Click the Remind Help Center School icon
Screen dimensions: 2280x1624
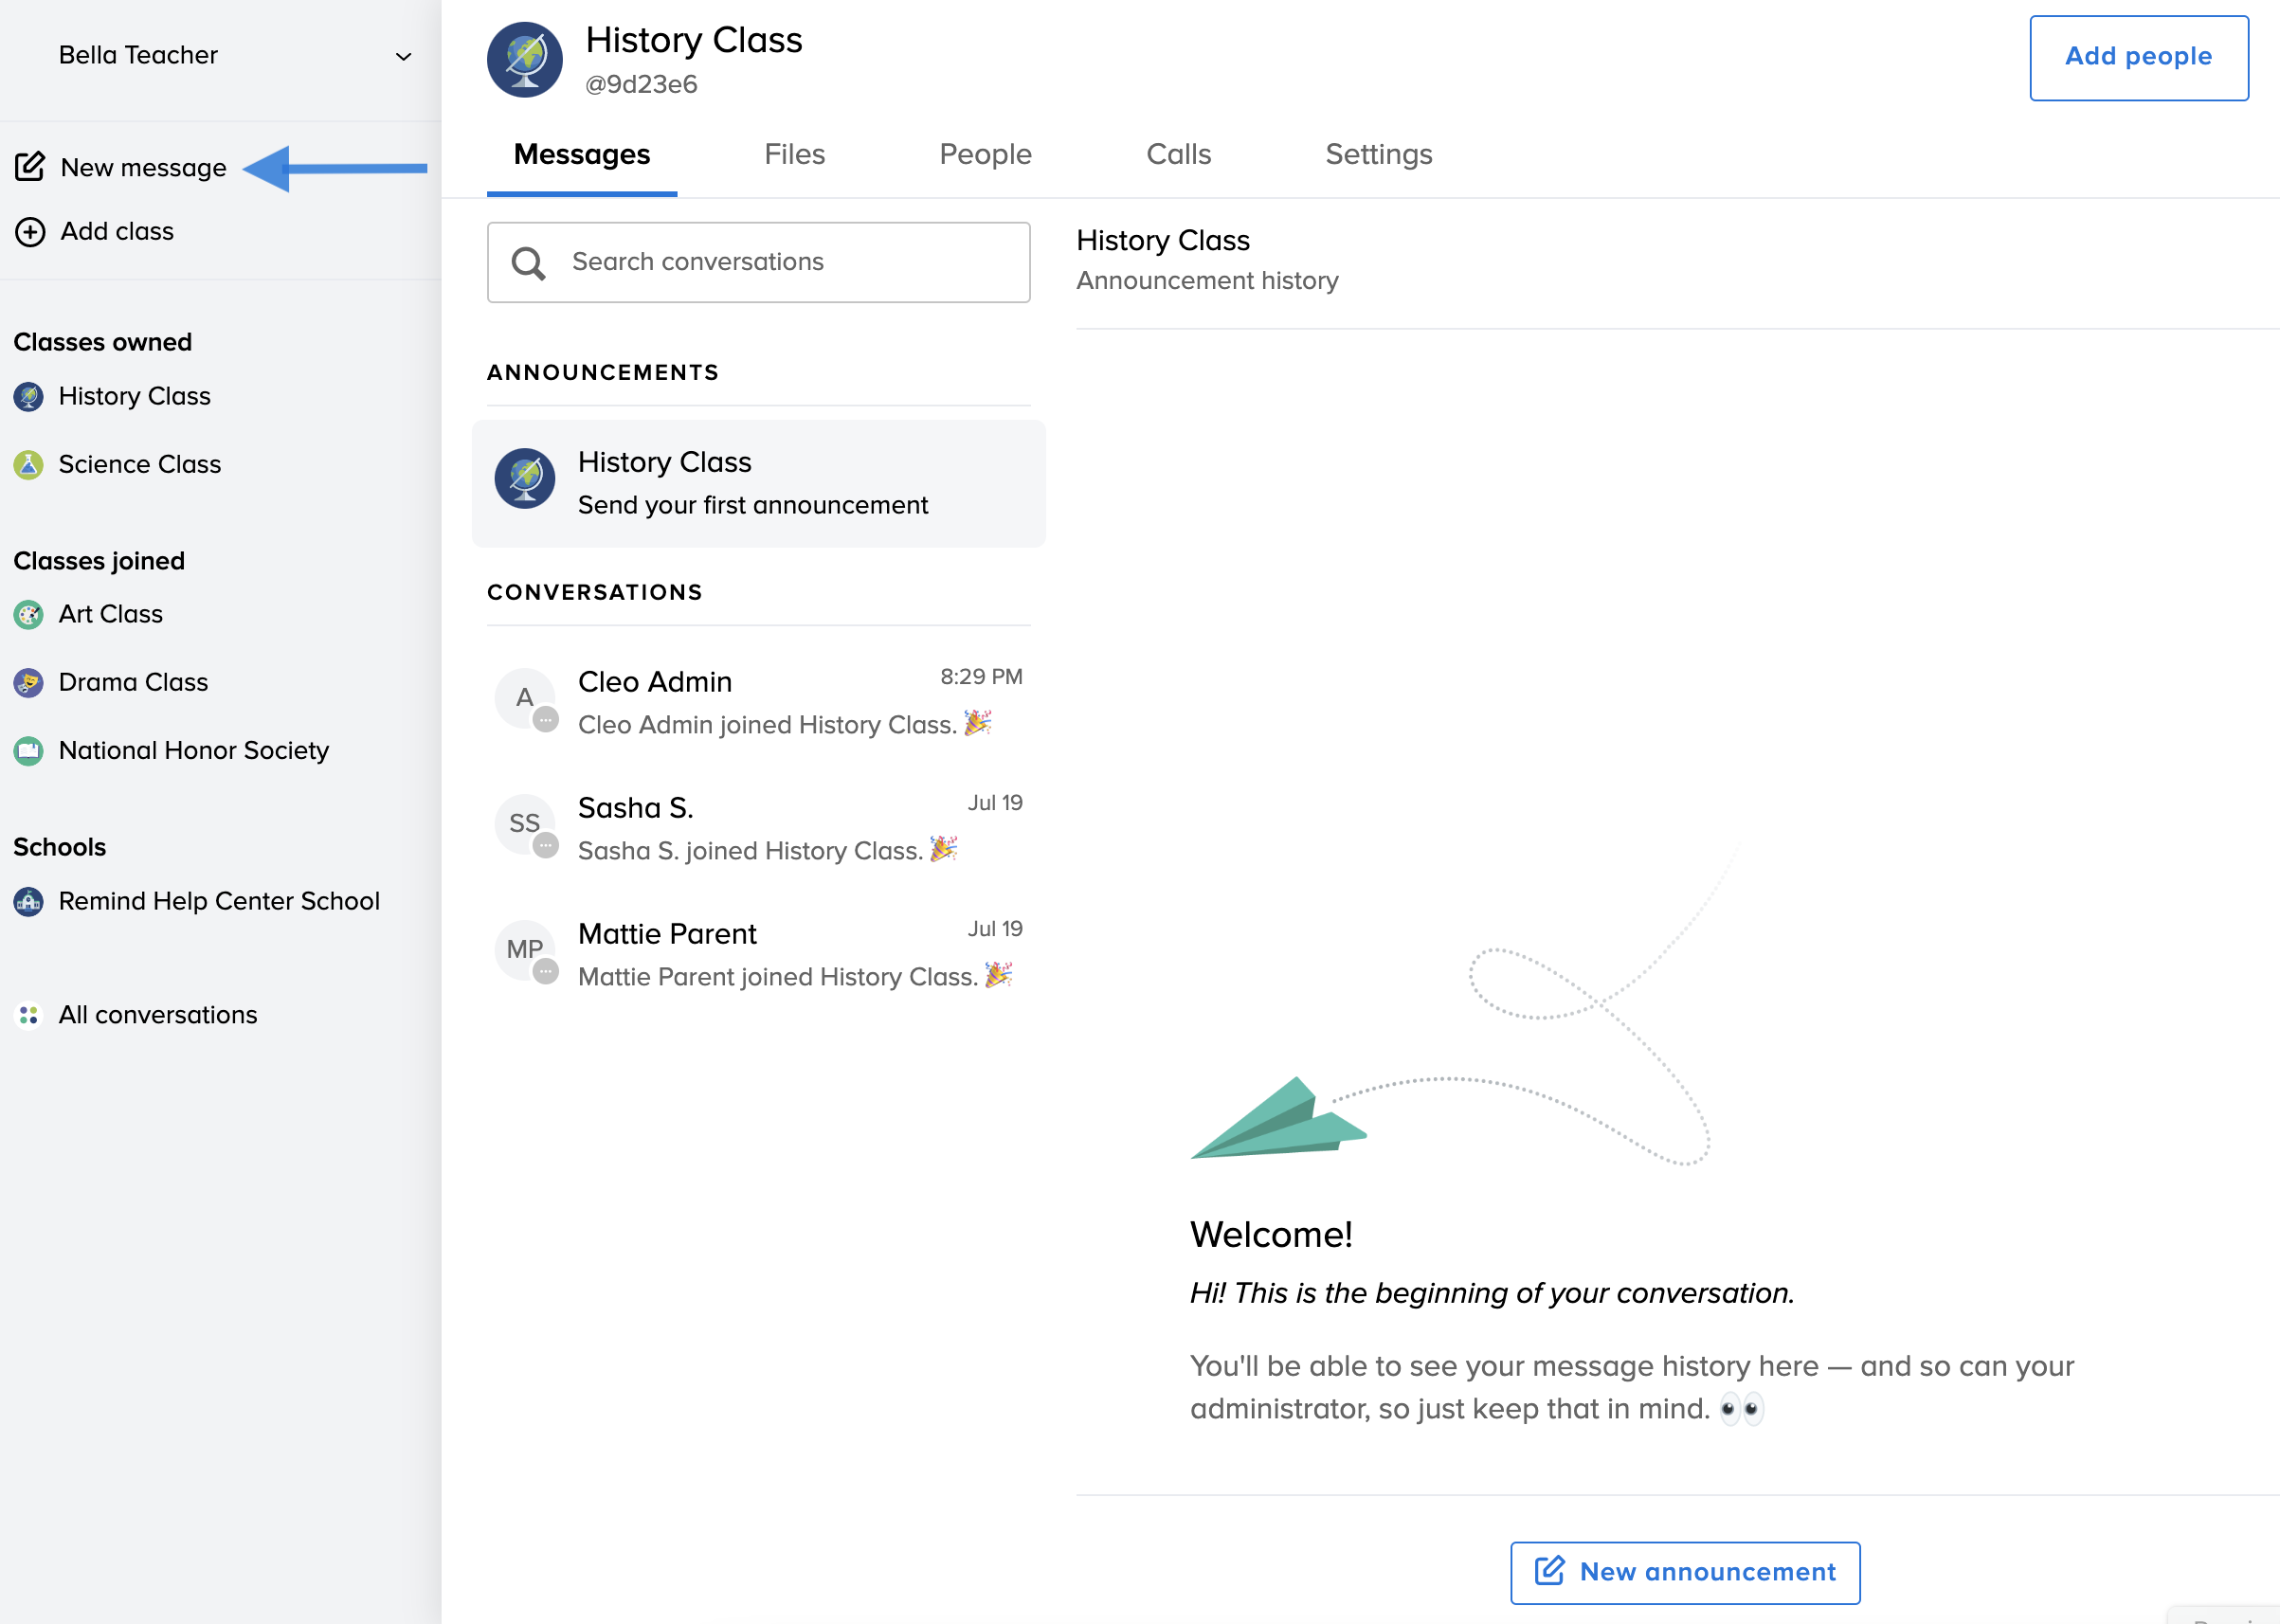[x=28, y=902]
